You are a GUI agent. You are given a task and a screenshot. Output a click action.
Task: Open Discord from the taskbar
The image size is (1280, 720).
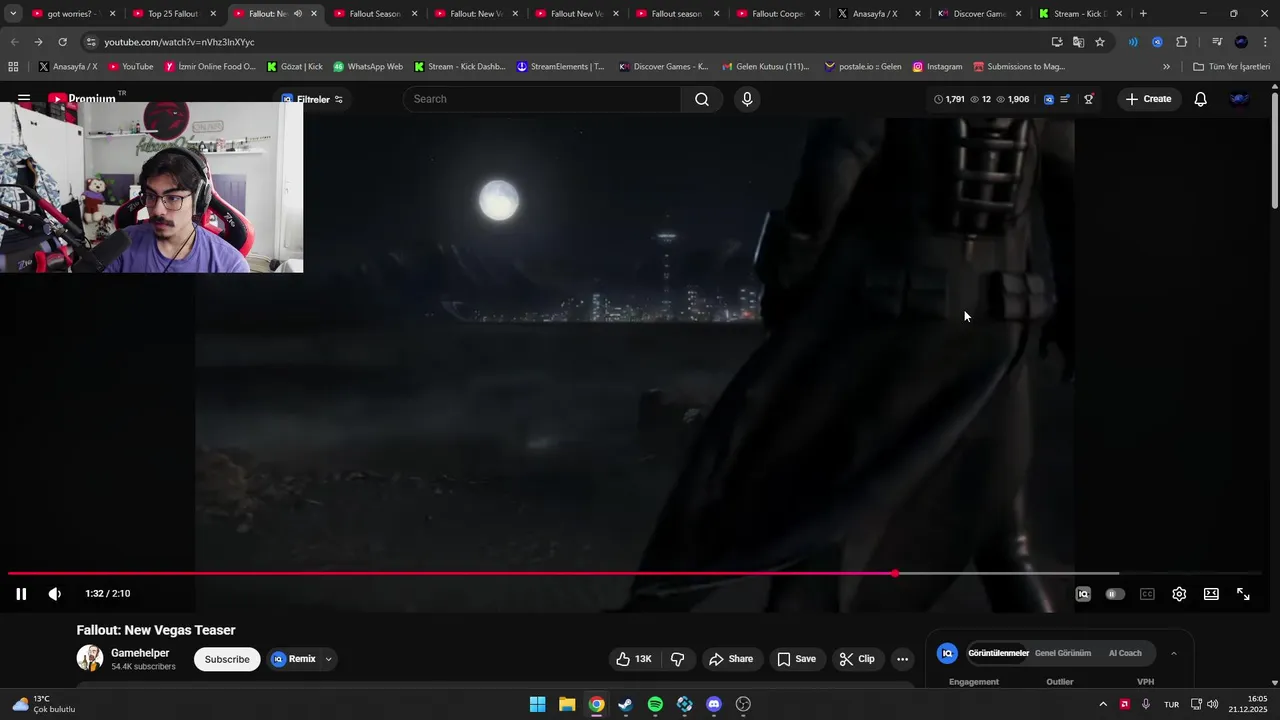pyautogui.click(x=714, y=704)
